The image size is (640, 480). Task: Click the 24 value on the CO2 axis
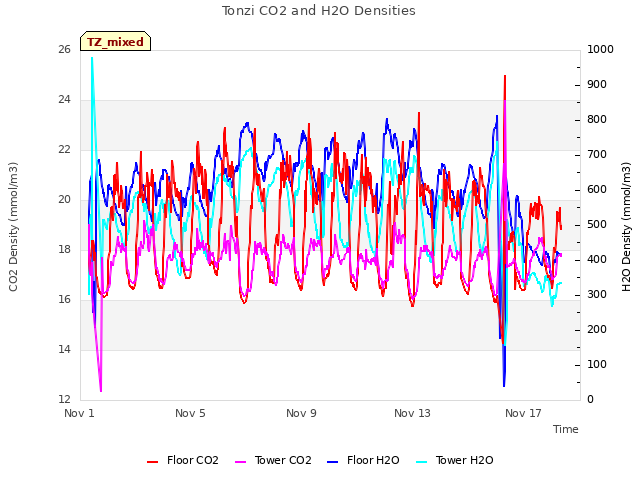pos(64,100)
